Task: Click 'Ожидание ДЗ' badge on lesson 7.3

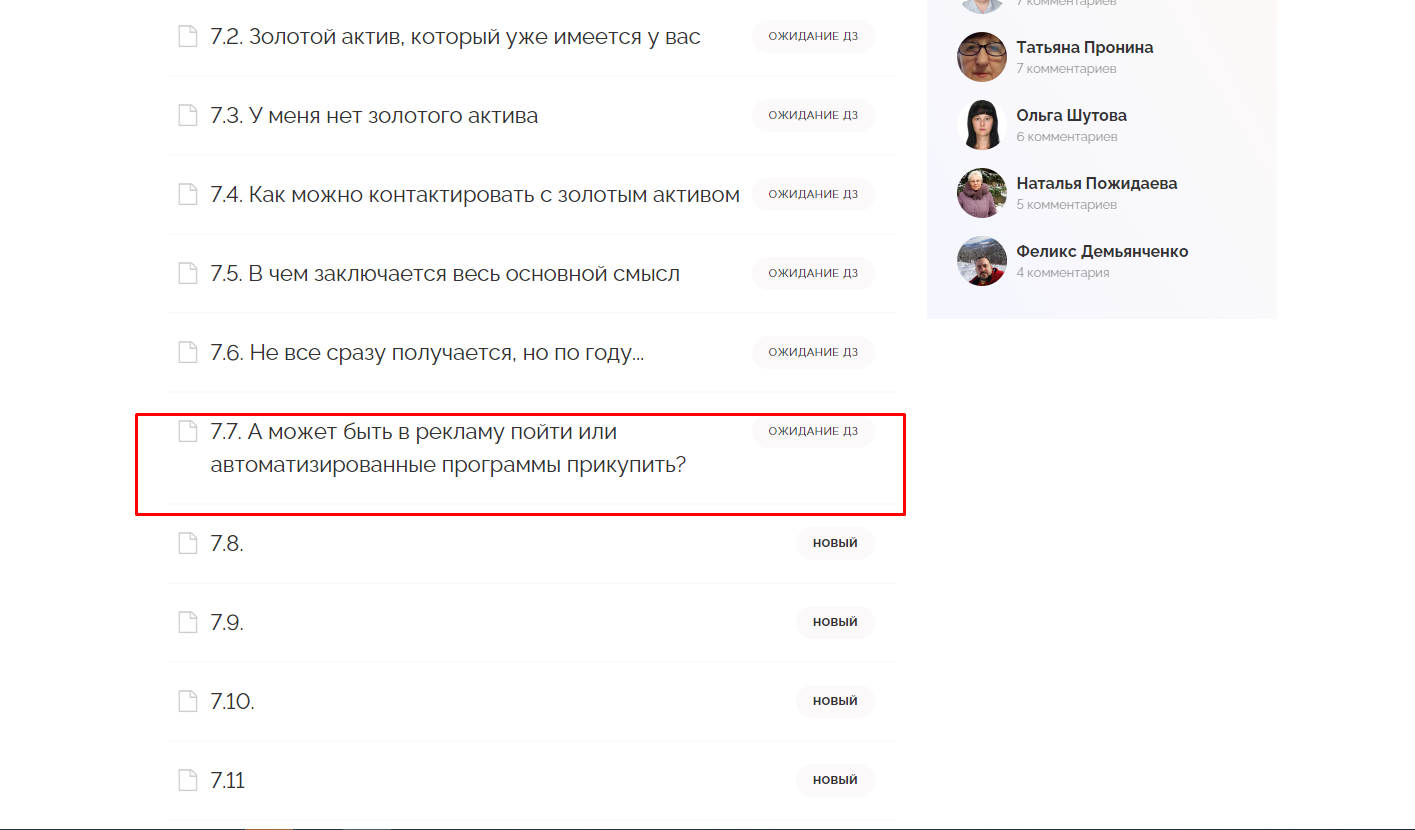Action: (x=813, y=115)
